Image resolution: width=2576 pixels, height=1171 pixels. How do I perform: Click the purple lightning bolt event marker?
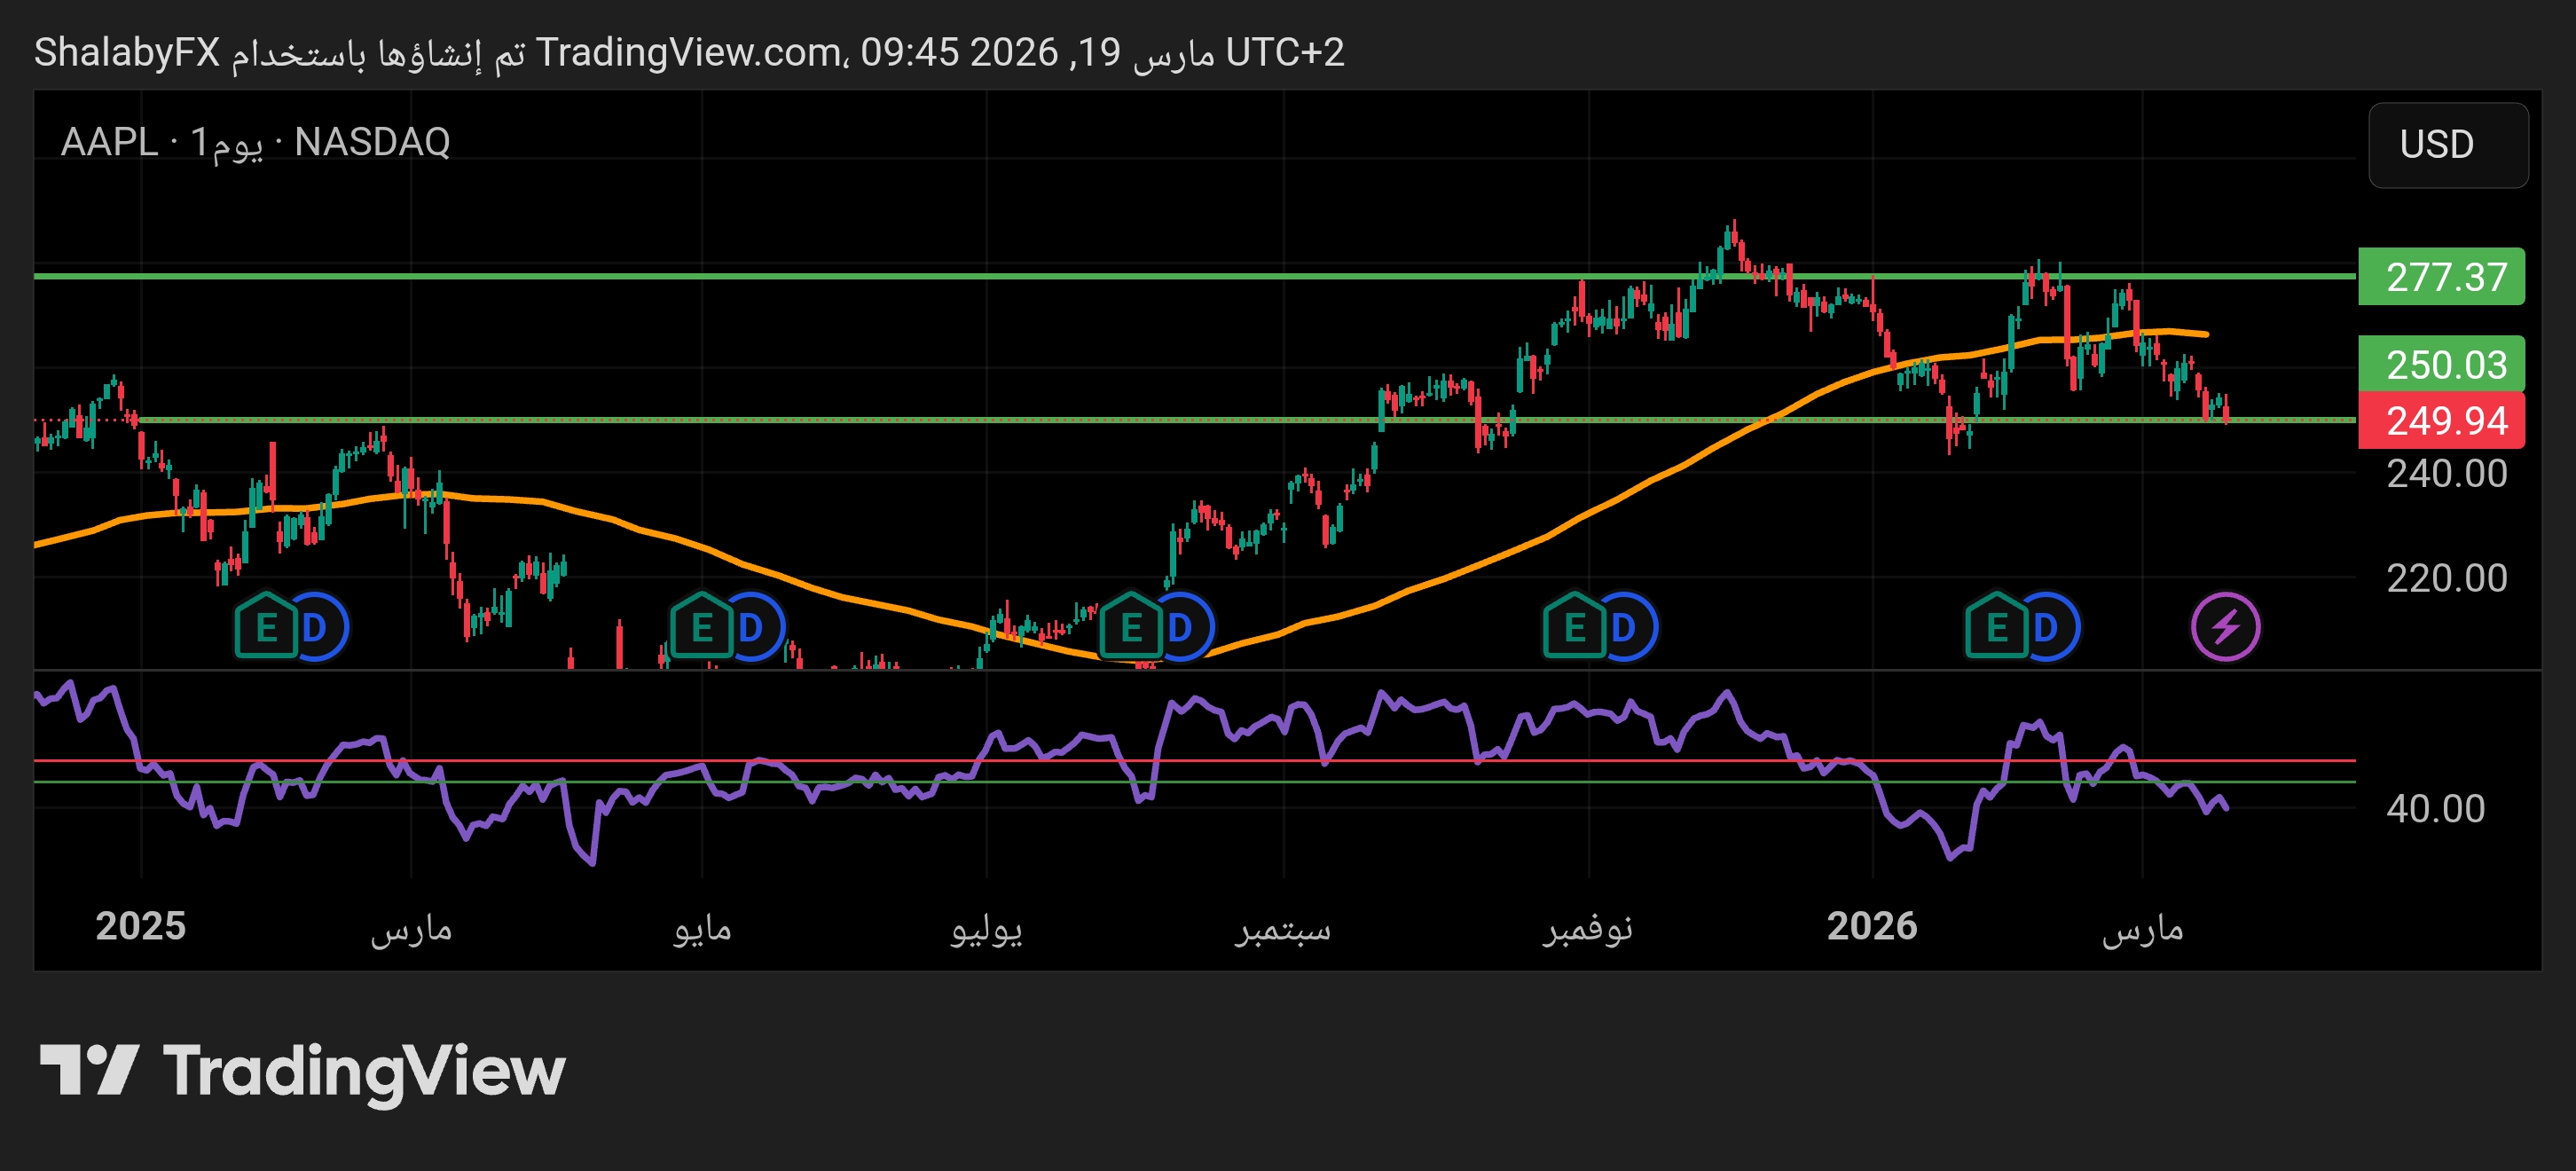click(2225, 627)
